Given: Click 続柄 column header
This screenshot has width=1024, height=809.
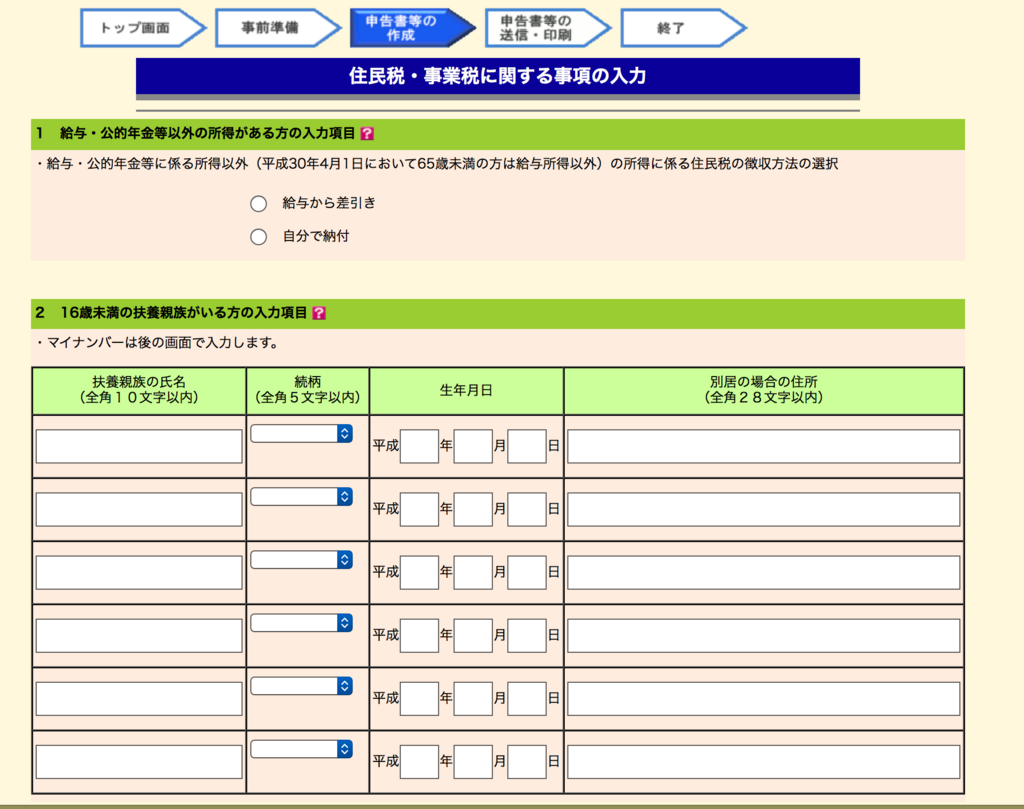Looking at the screenshot, I should (x=308, y=390).
